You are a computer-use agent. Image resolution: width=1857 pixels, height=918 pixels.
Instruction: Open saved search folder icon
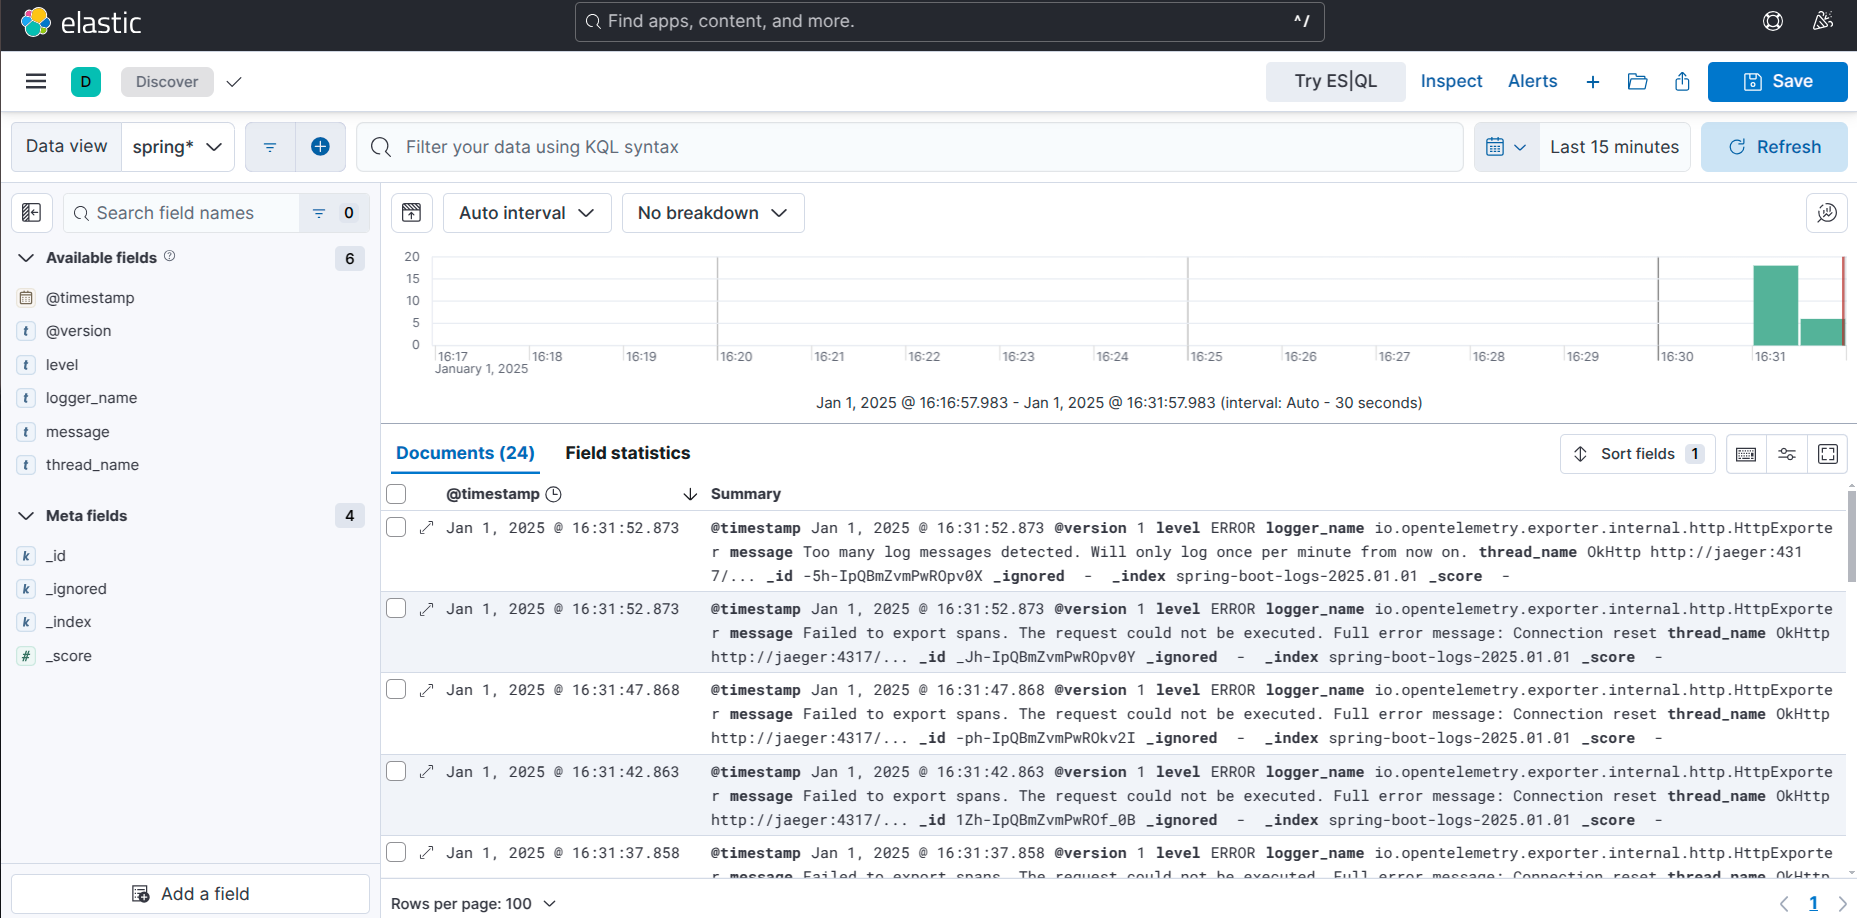(1637, 82)
